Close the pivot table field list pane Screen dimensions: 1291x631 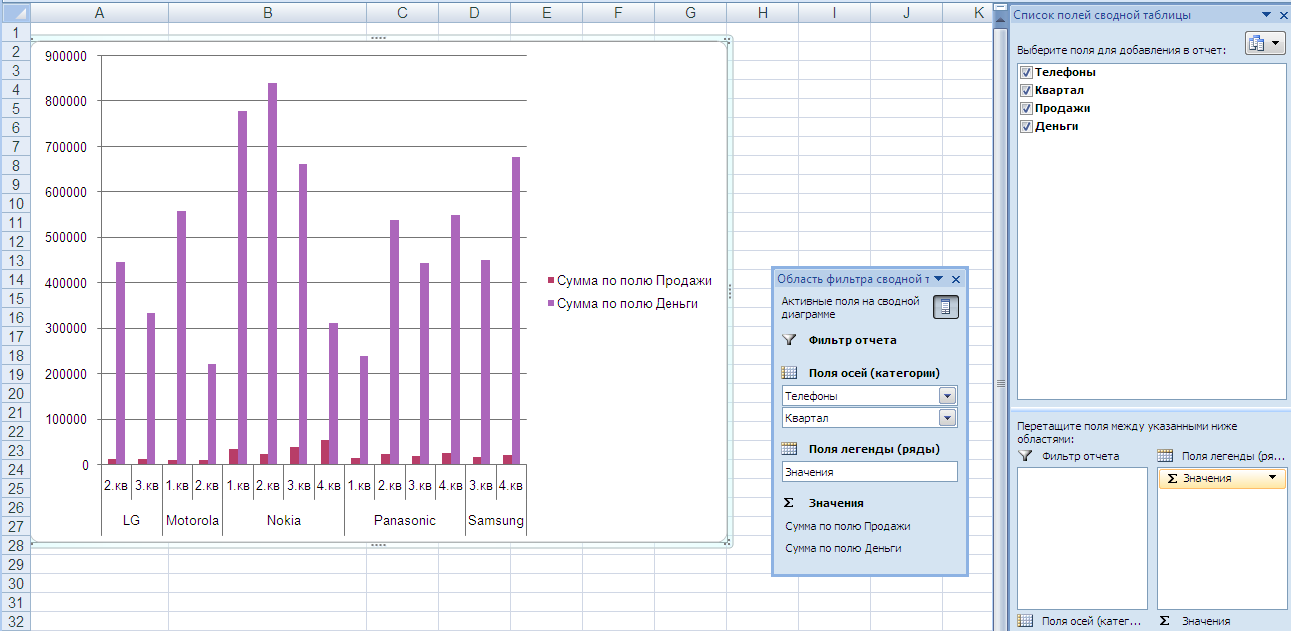[x=1283, y=15]
